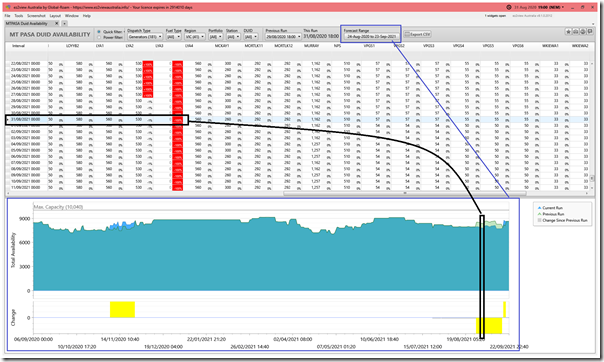Click the Export CSV button

417,34
